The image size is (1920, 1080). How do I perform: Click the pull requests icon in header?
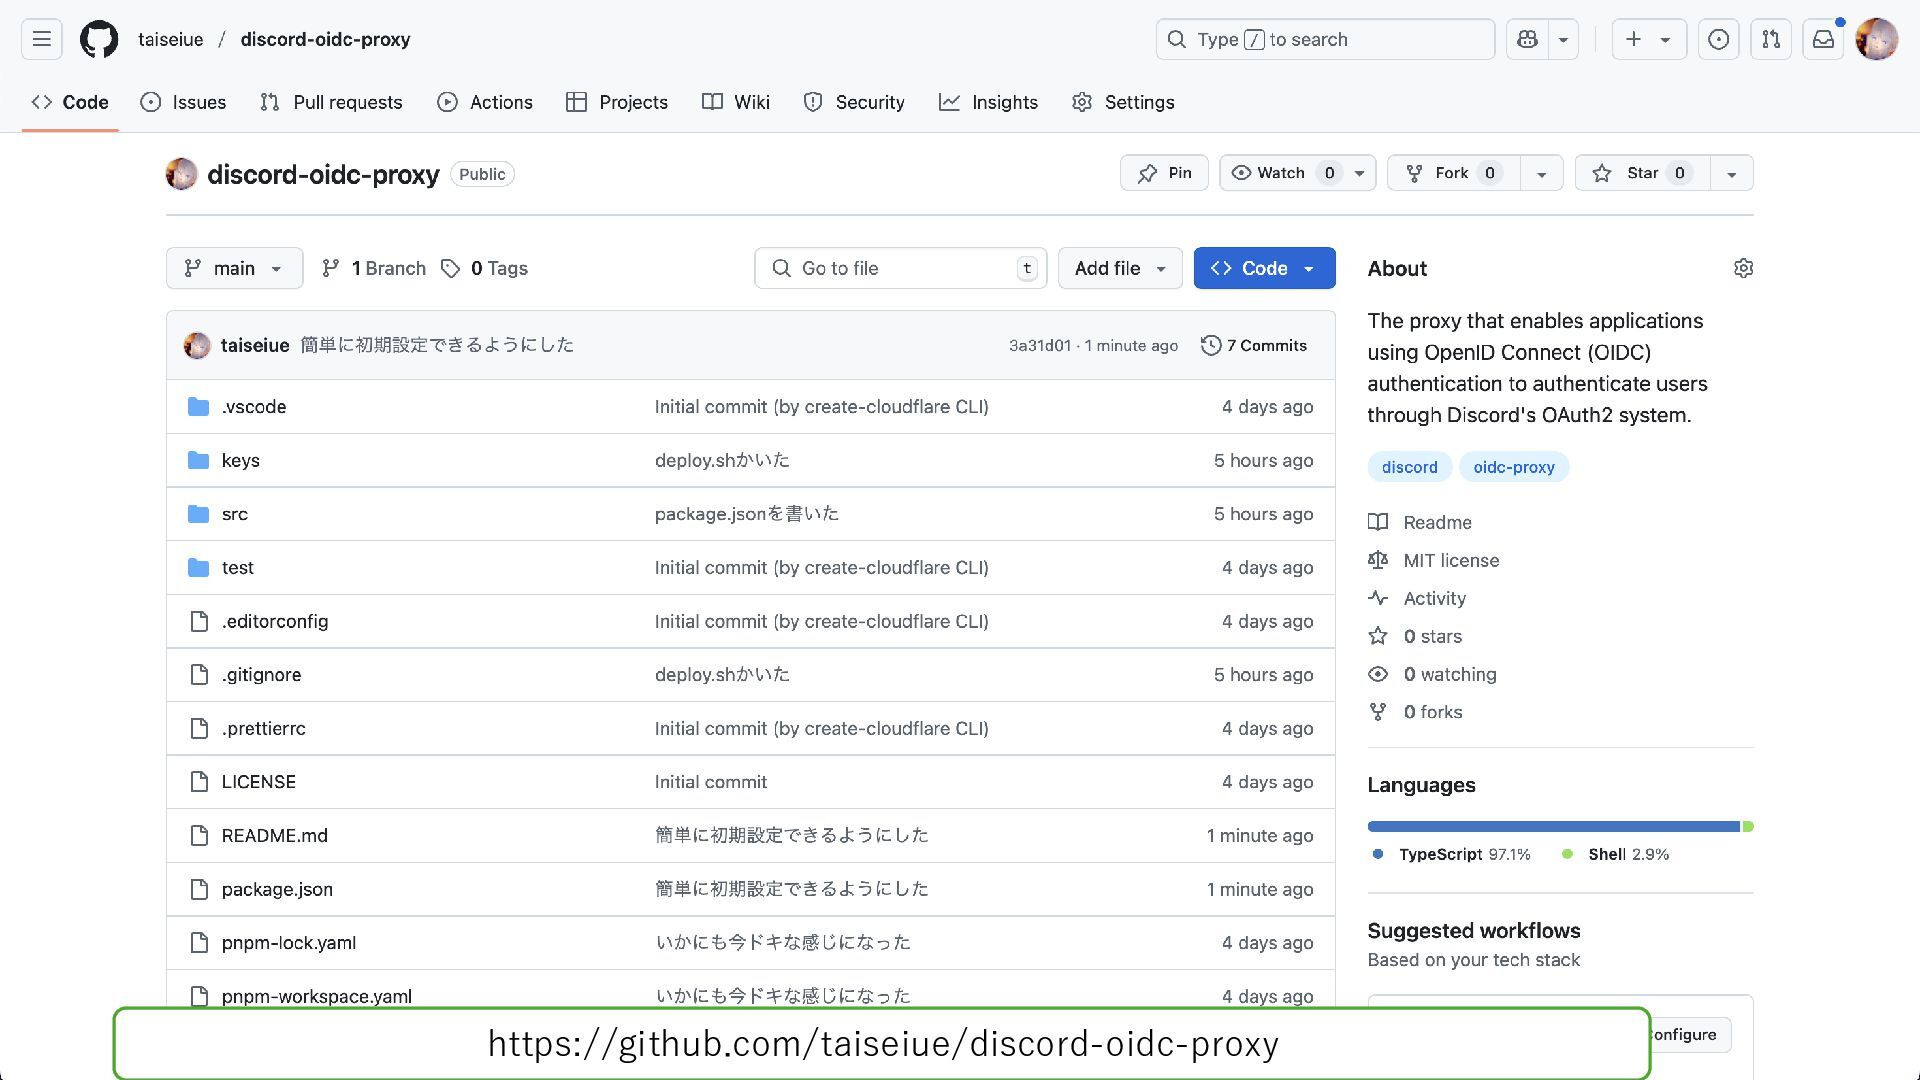[1771, 39]
